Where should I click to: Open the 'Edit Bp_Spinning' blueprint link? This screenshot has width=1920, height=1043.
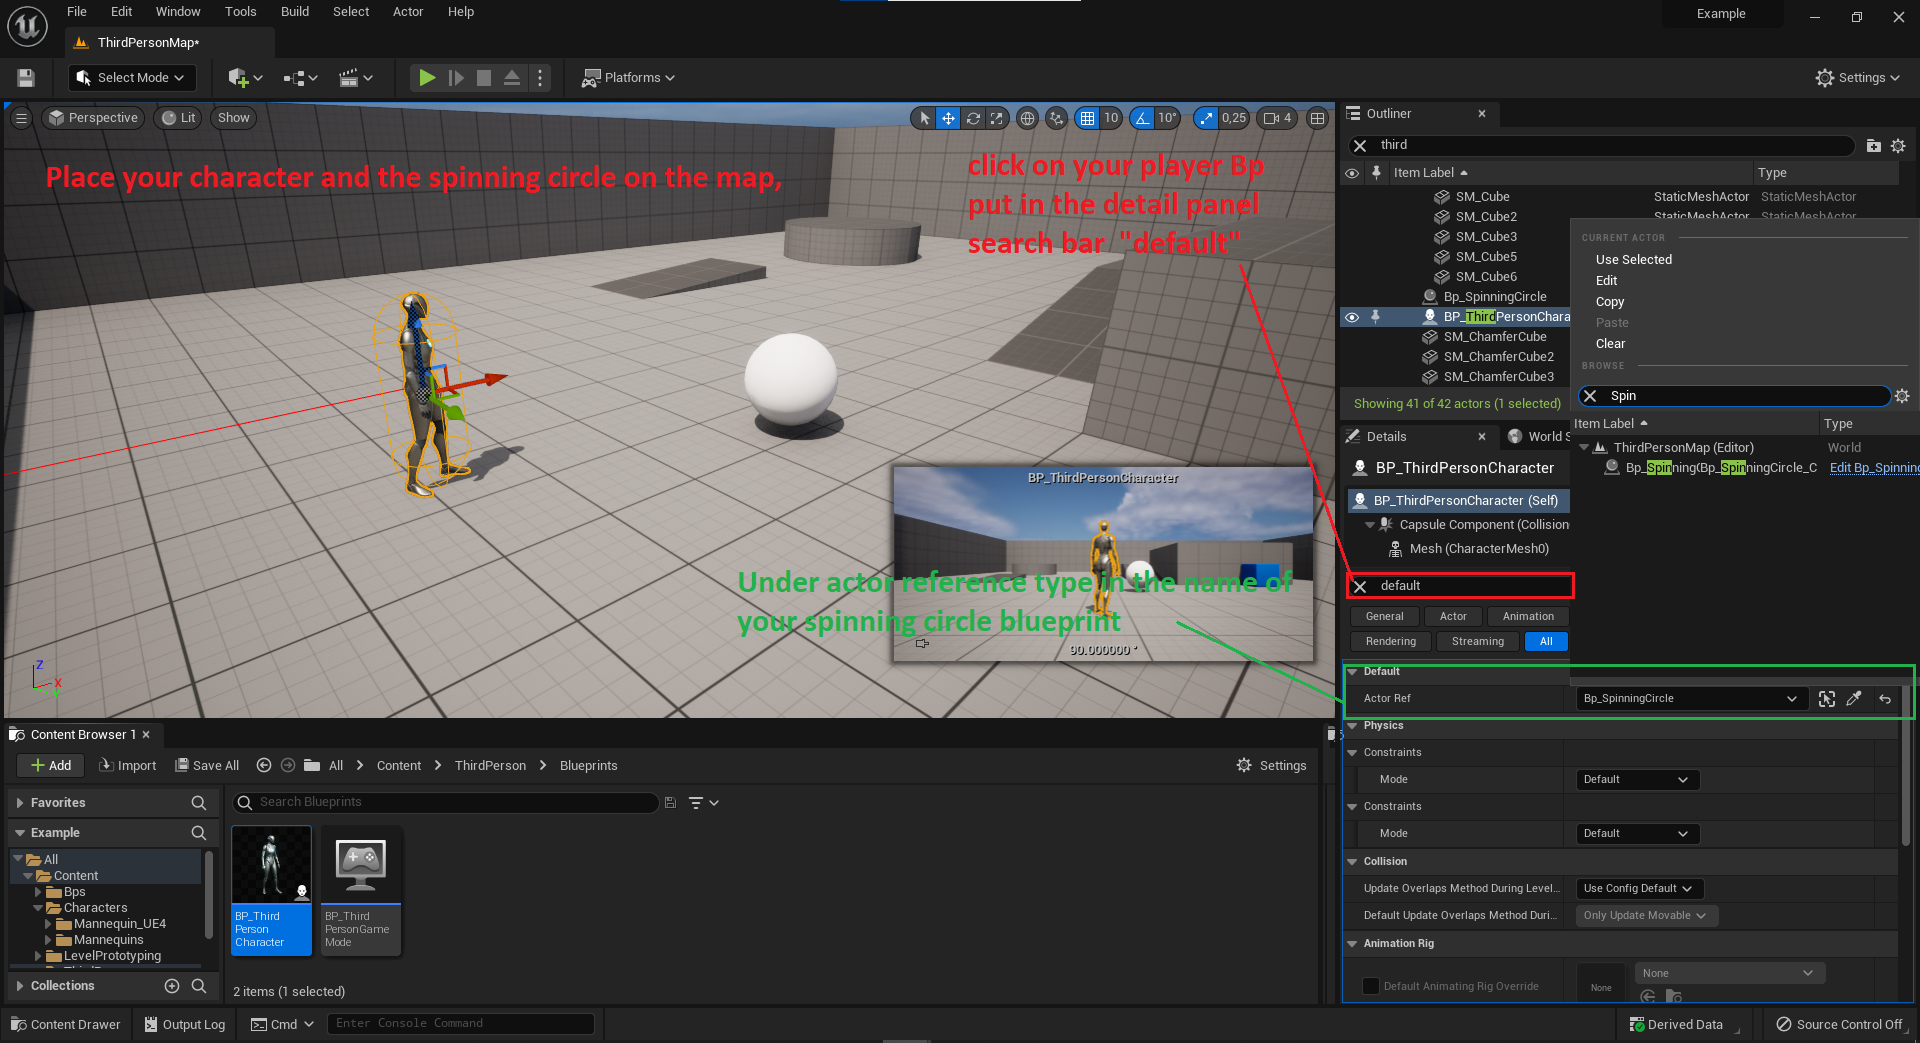[1874, 468]
